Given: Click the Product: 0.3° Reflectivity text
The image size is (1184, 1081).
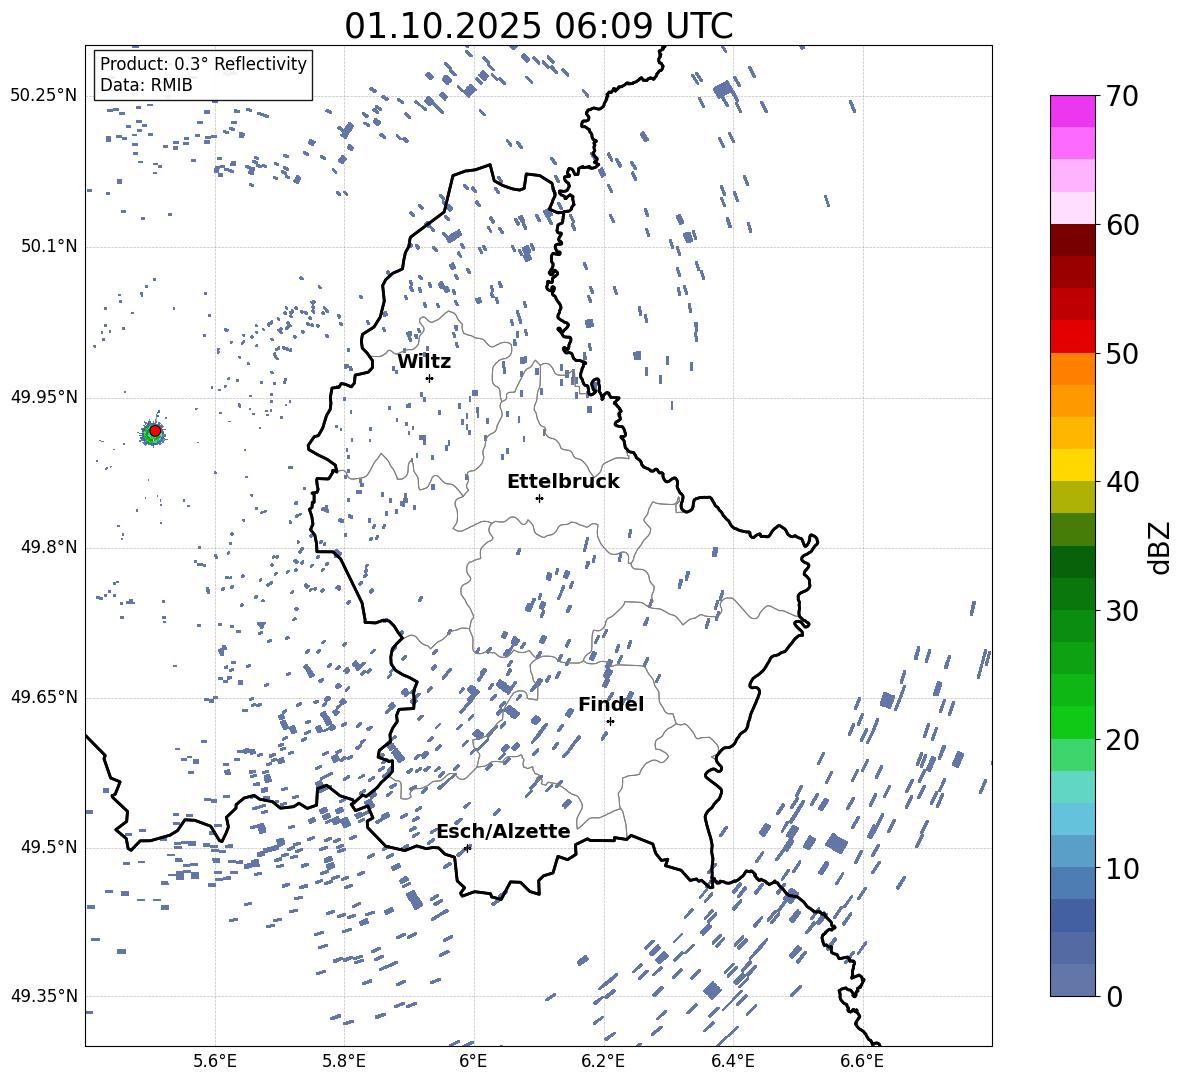Looking at the screenshot, I should pyautogui.click(x=203, y=64).
